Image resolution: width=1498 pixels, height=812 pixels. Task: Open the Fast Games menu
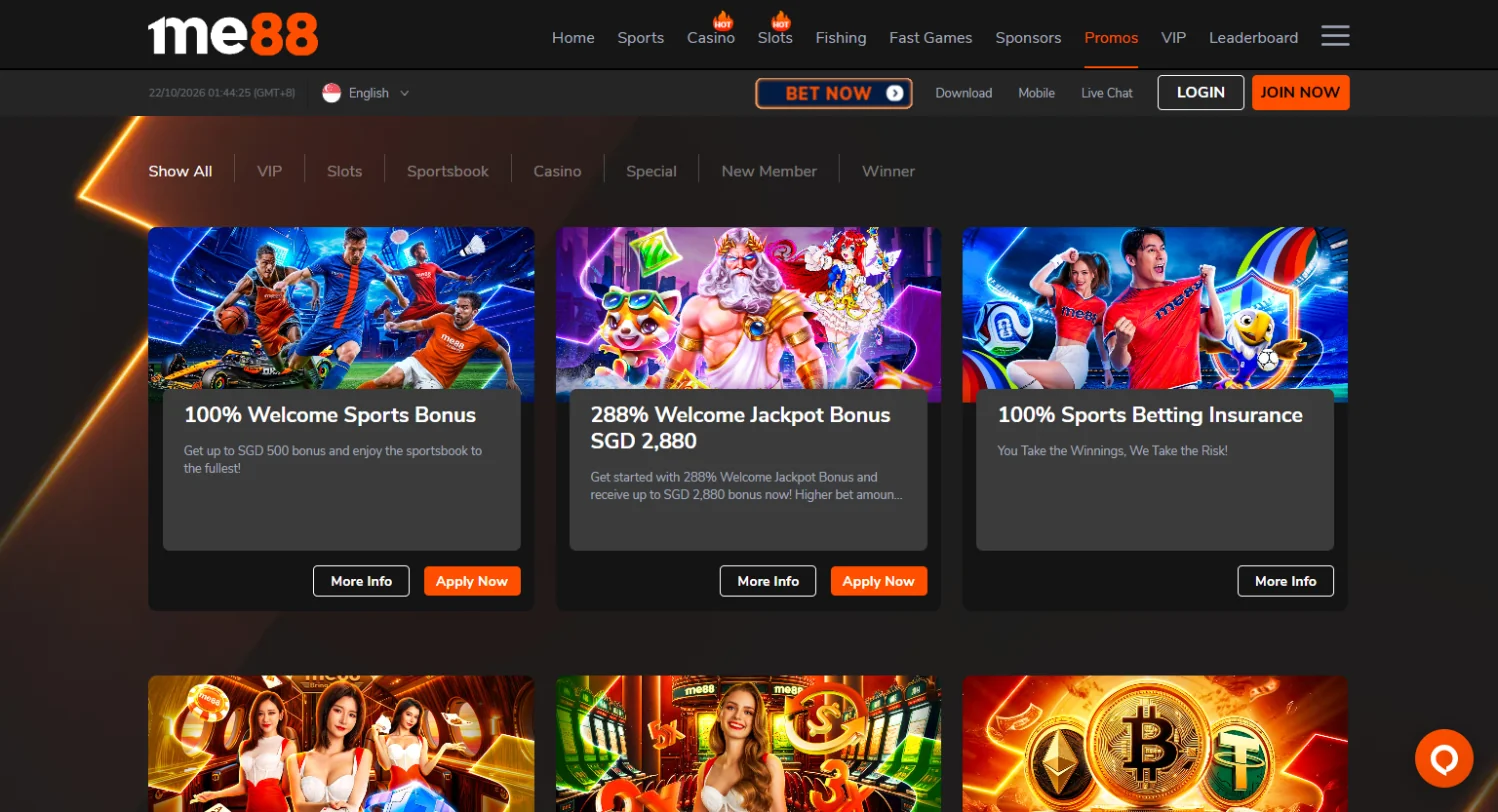click(931, 38)
